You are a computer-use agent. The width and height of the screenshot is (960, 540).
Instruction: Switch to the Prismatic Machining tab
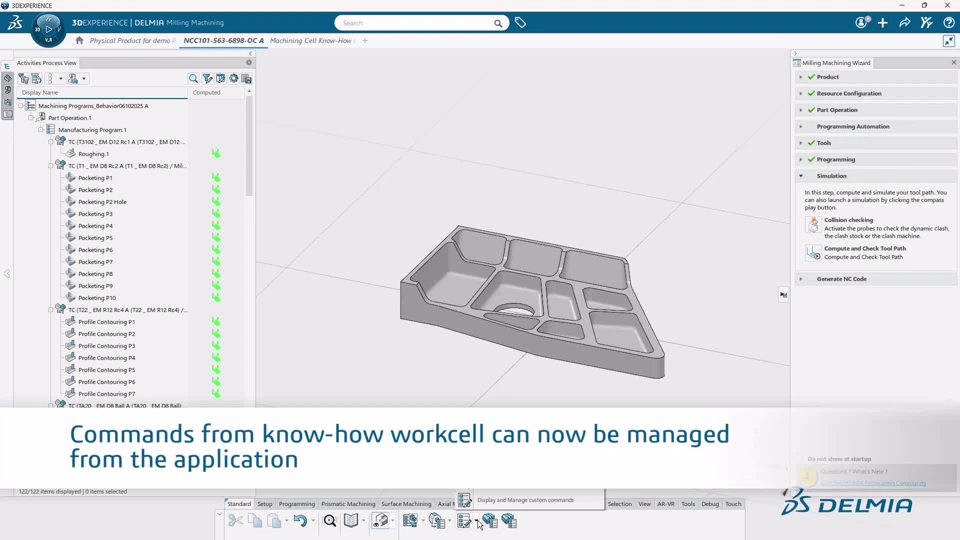348,504
